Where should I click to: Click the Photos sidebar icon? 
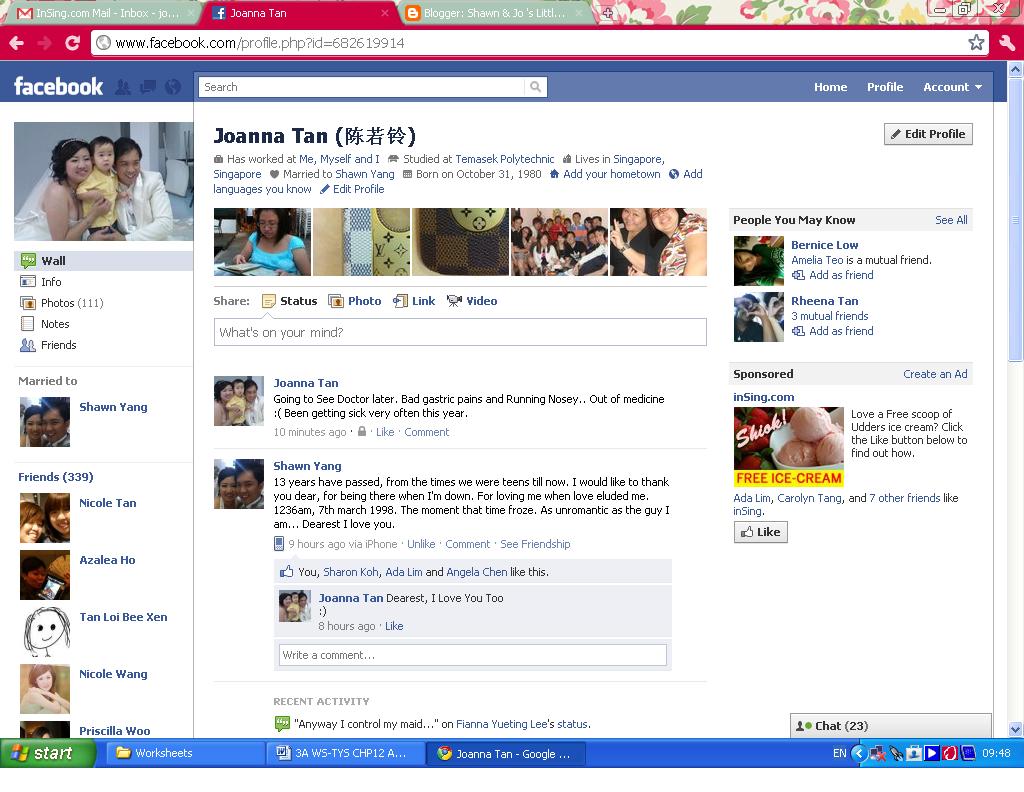tap(27, 303)
